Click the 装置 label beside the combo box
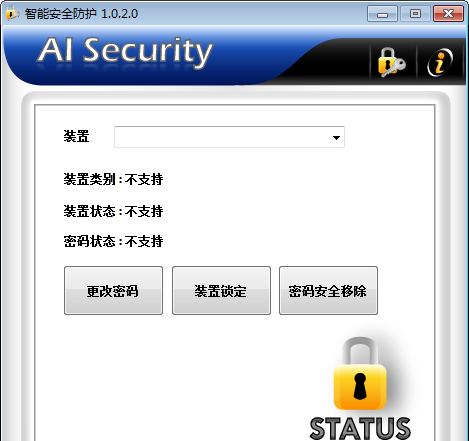The width and height of the screenshot is (469, 441). [x=76, y=136]
